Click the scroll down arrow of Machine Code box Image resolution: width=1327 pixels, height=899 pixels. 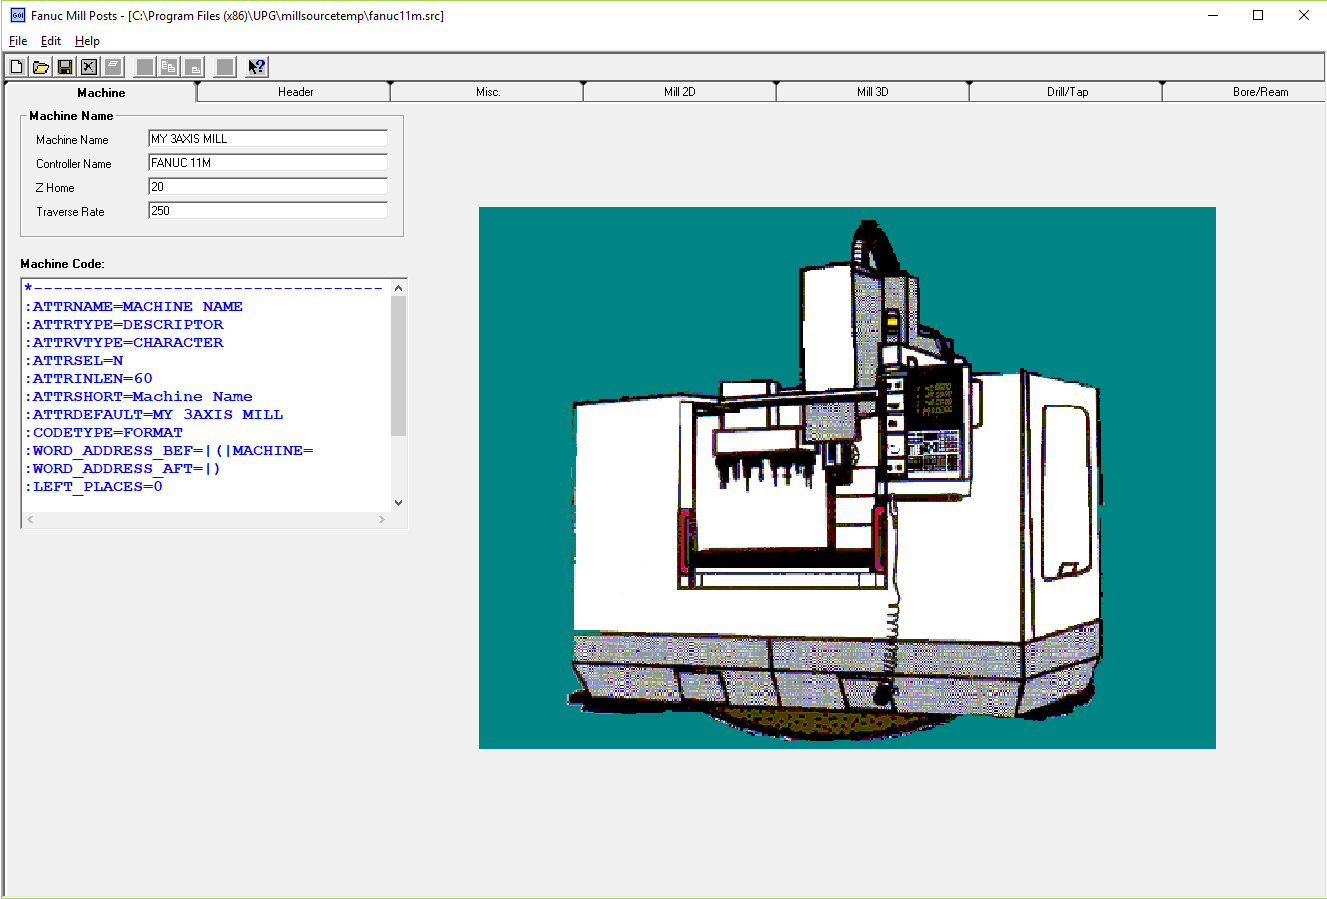click(x=399, y=503)
